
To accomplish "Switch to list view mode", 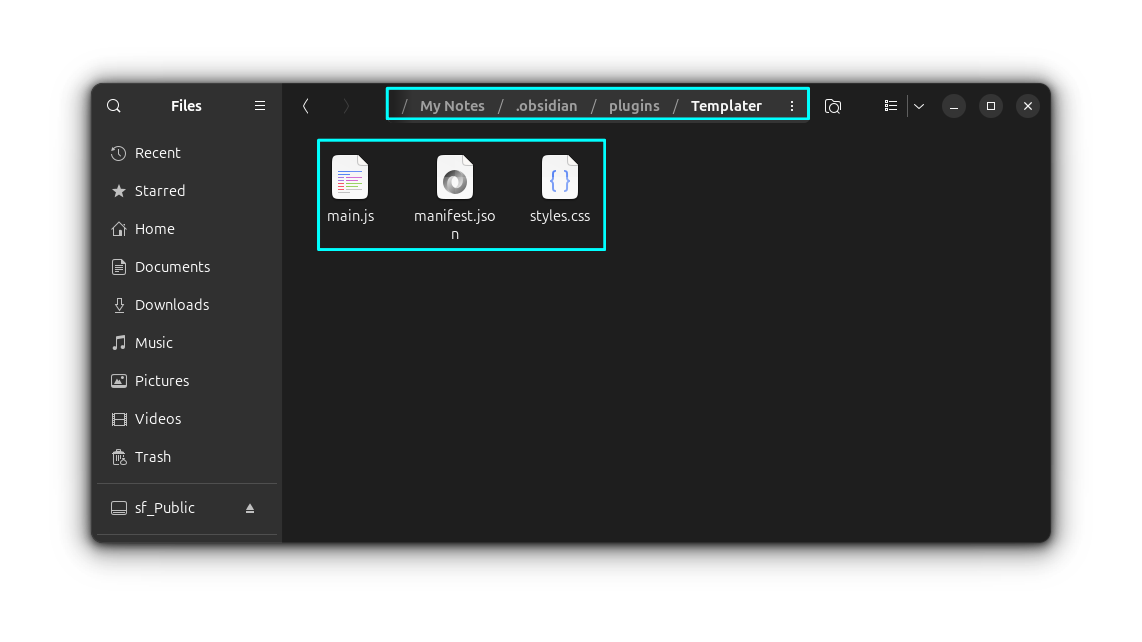I will [890, 105].
